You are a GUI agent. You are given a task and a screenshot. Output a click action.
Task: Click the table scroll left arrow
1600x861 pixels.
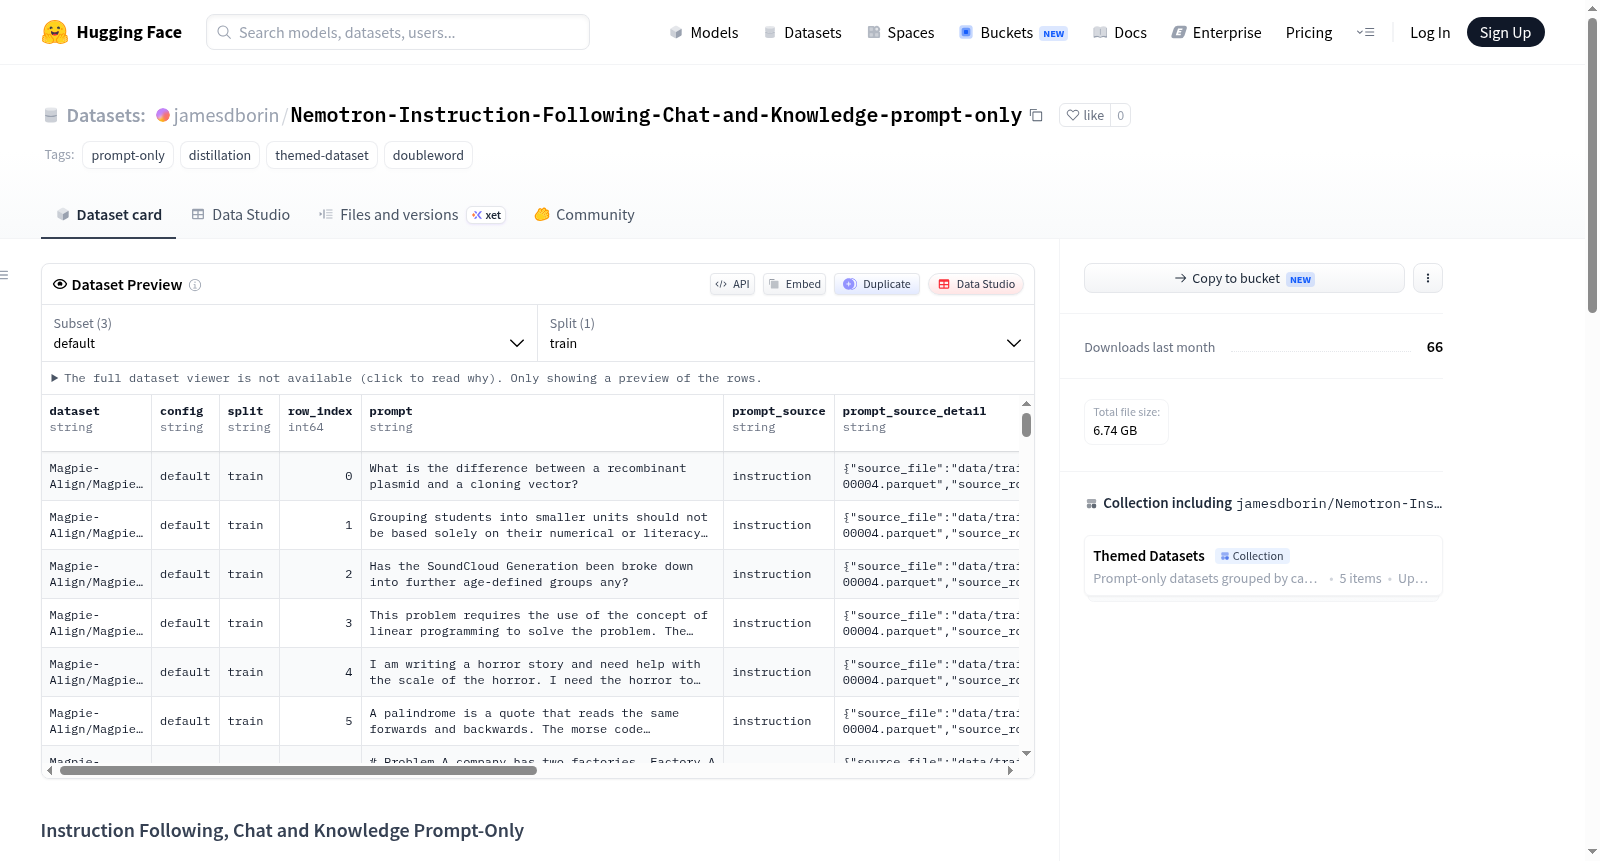pyautogui.click(x=50, y=770)
